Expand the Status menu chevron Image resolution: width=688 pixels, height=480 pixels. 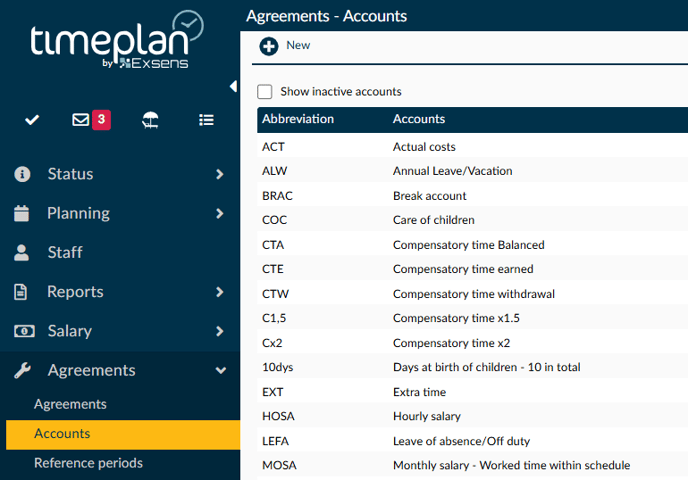[220, 174]
